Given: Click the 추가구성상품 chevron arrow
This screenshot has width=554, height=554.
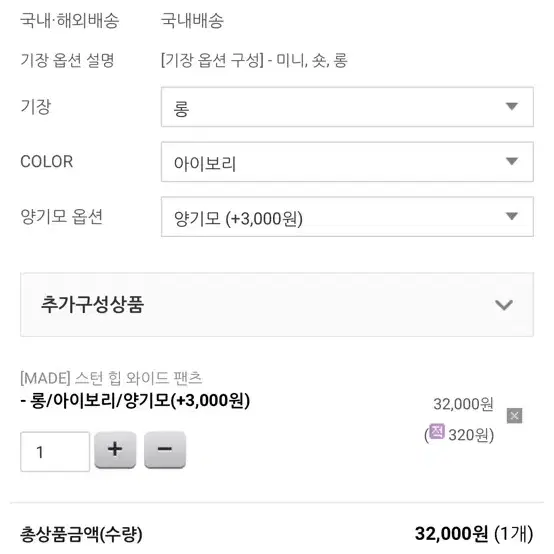Looking at the screenshot, I should pyautogui.click(x=504, y=305).
